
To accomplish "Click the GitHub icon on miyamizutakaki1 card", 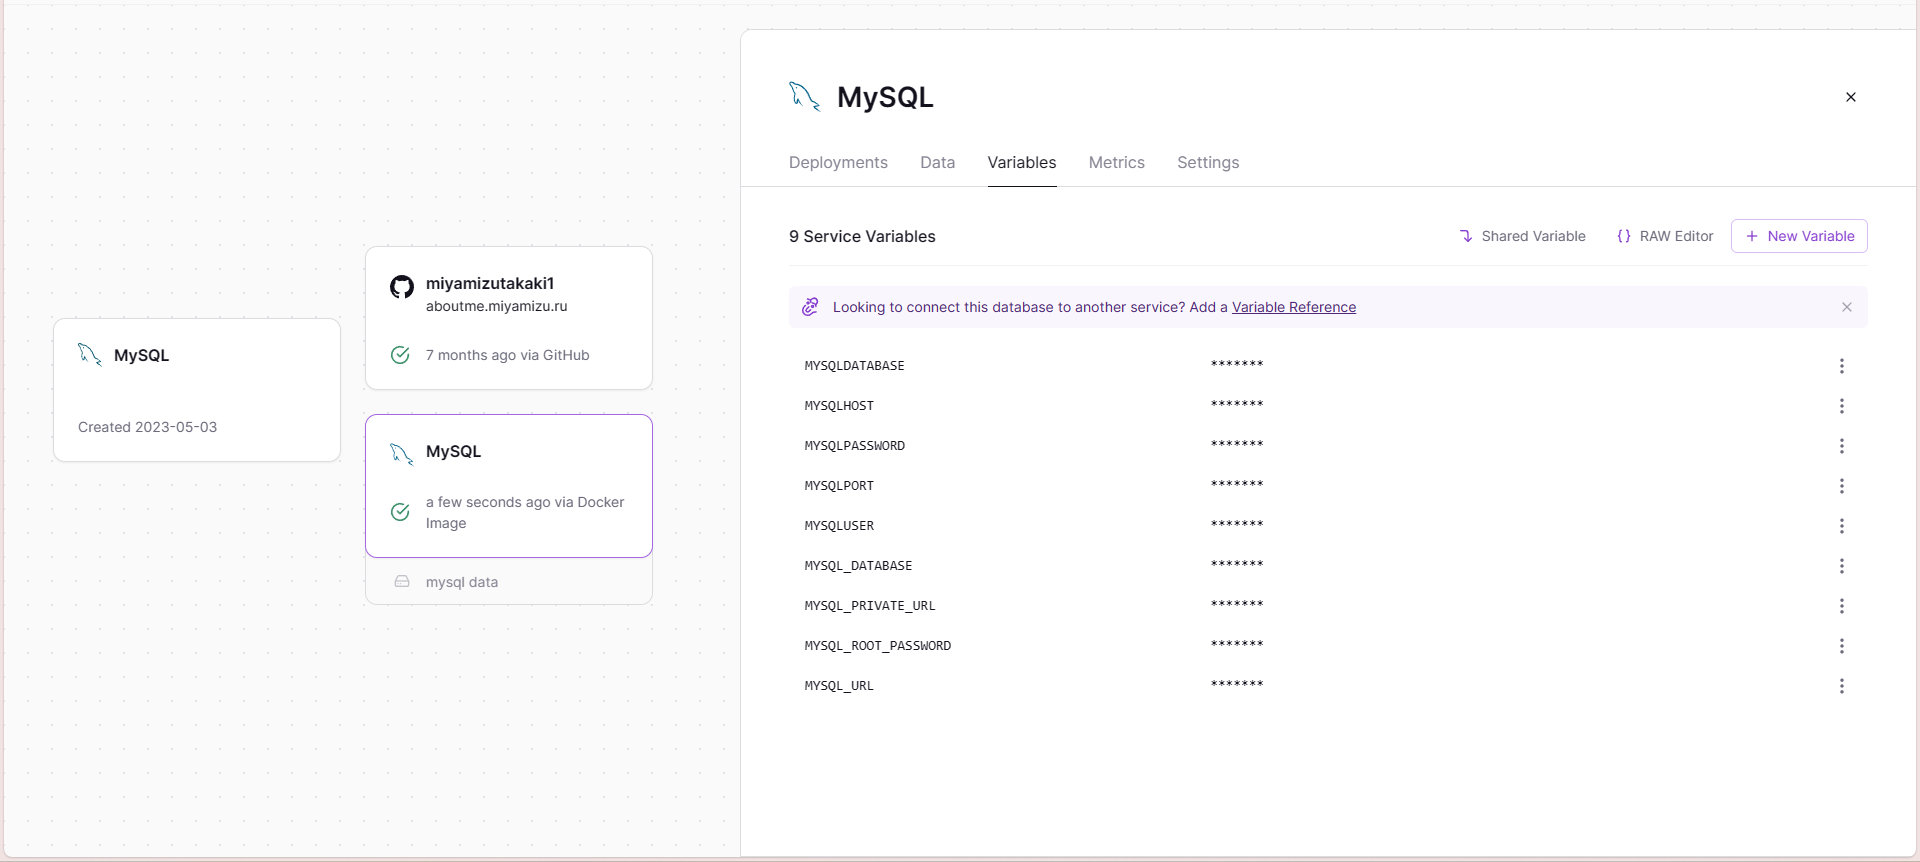I will 401,288.
